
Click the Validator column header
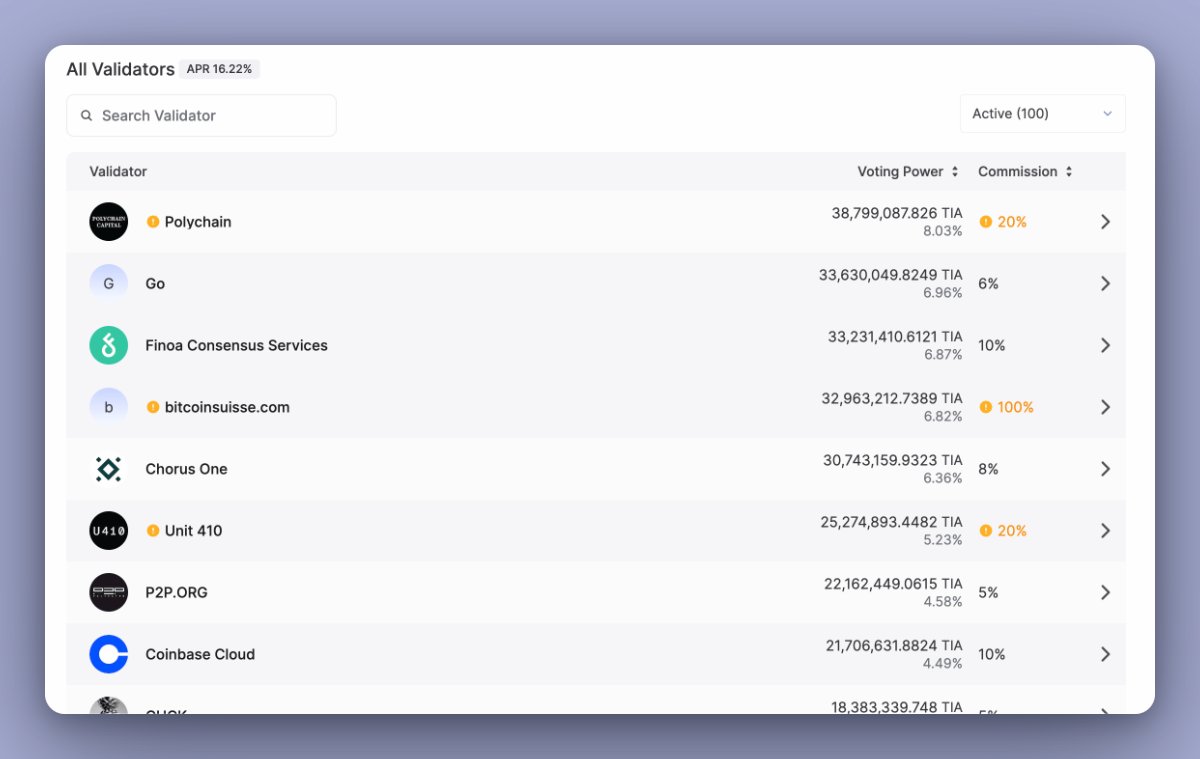pyautogui.click(x=118, y=172)
